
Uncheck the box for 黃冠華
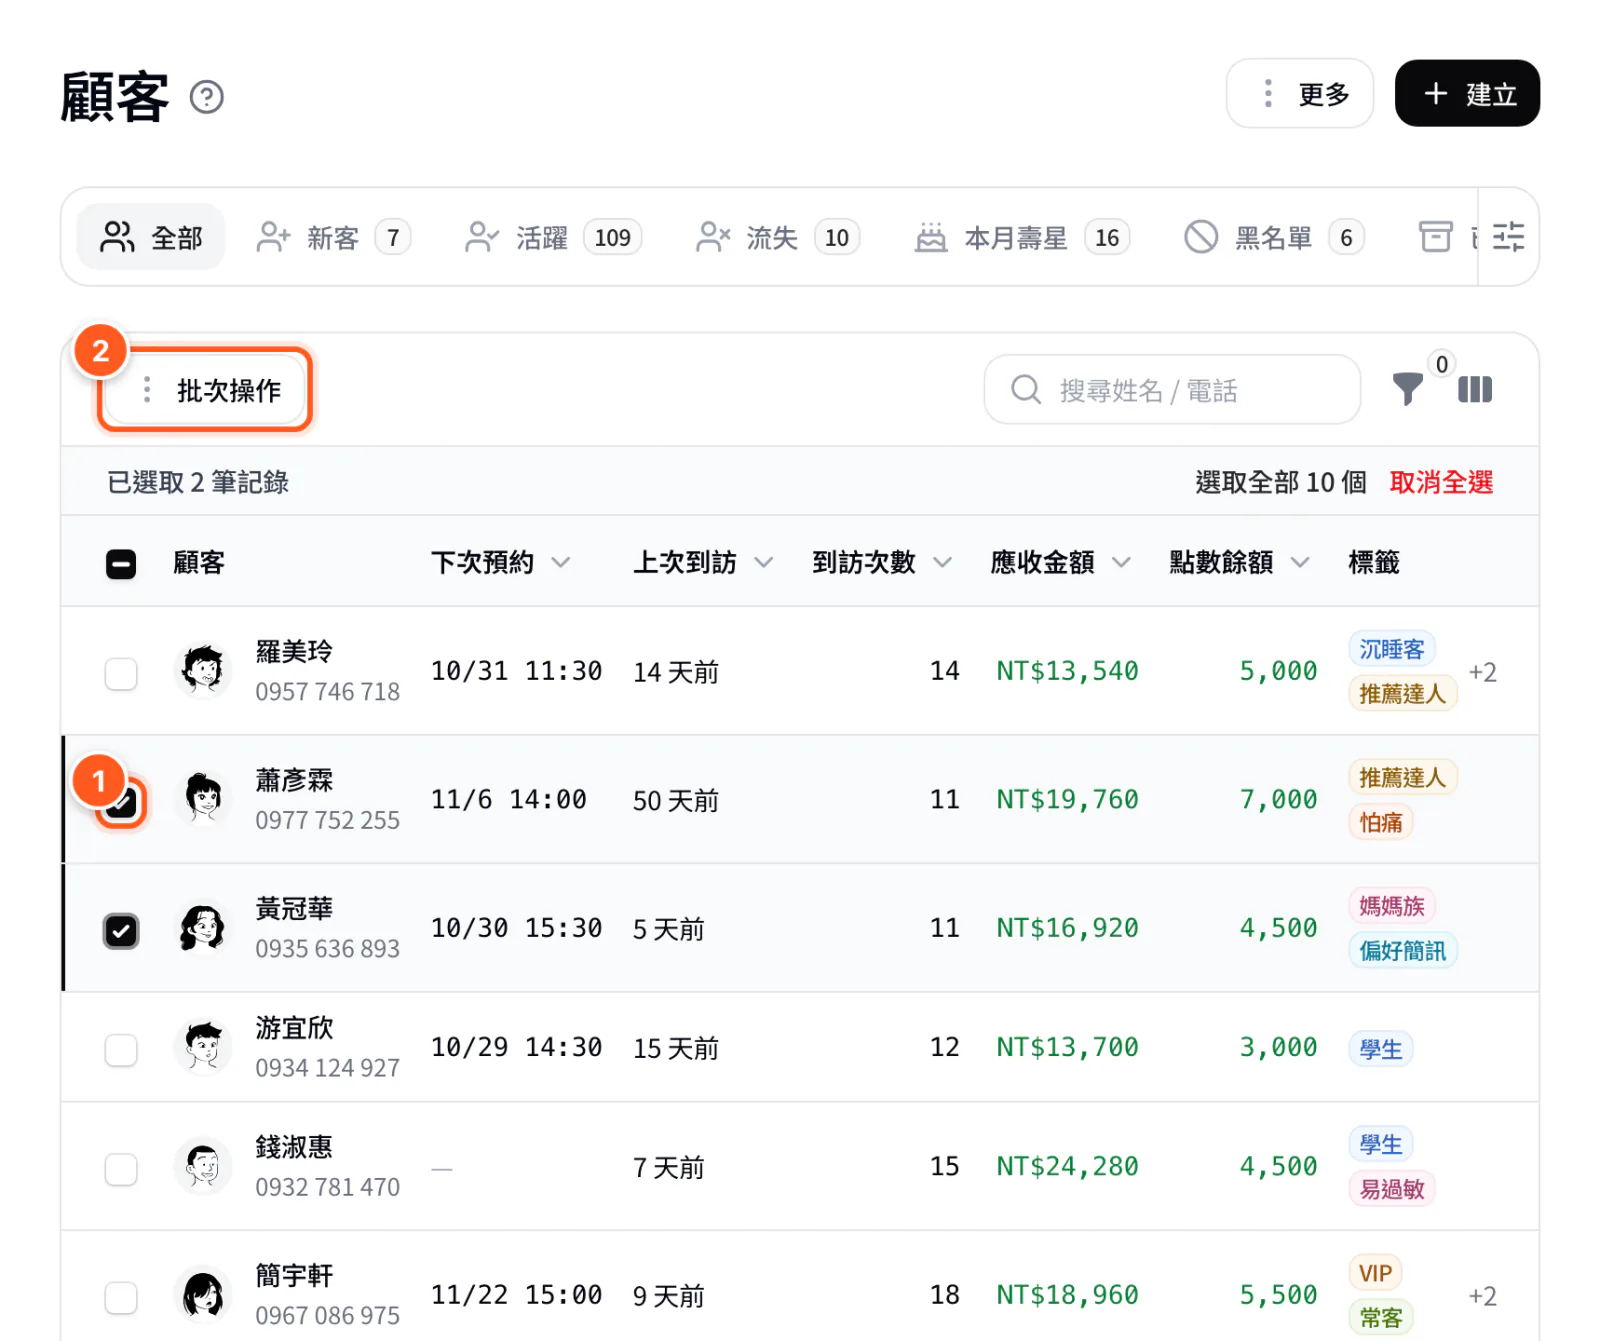click(121, 931)
